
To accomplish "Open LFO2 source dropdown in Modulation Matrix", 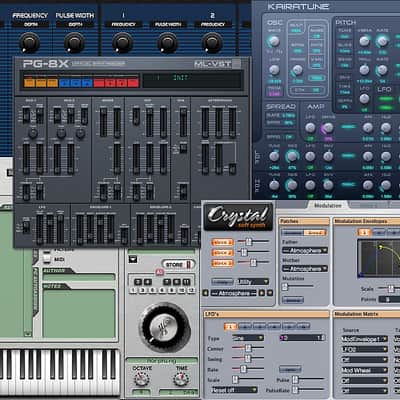I will (x=365, y=349).
